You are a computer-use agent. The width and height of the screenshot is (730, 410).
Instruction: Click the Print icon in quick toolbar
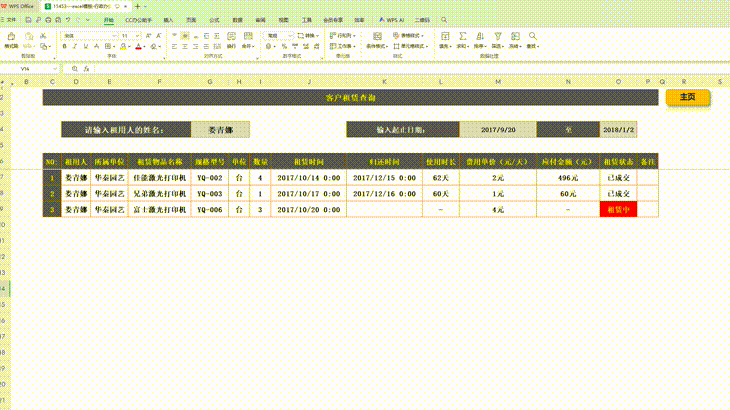(x=48, y=20)
